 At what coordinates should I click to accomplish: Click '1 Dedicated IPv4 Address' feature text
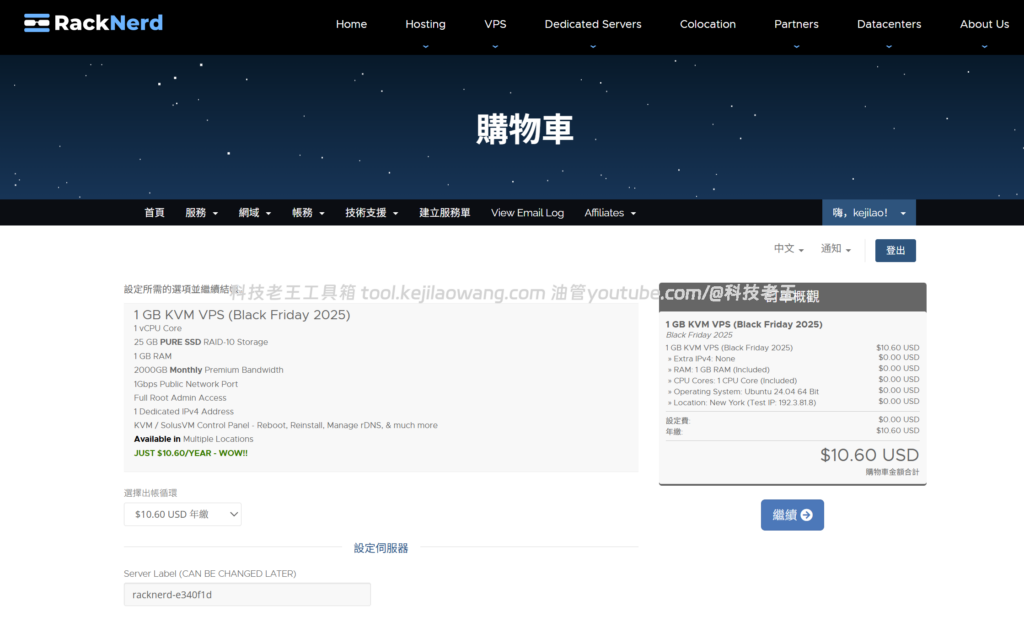tap(184, 411)
